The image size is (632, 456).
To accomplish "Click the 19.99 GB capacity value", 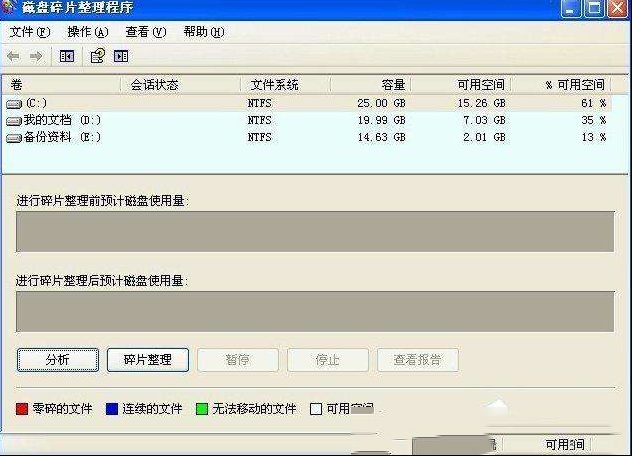I will tap(381, 121).
